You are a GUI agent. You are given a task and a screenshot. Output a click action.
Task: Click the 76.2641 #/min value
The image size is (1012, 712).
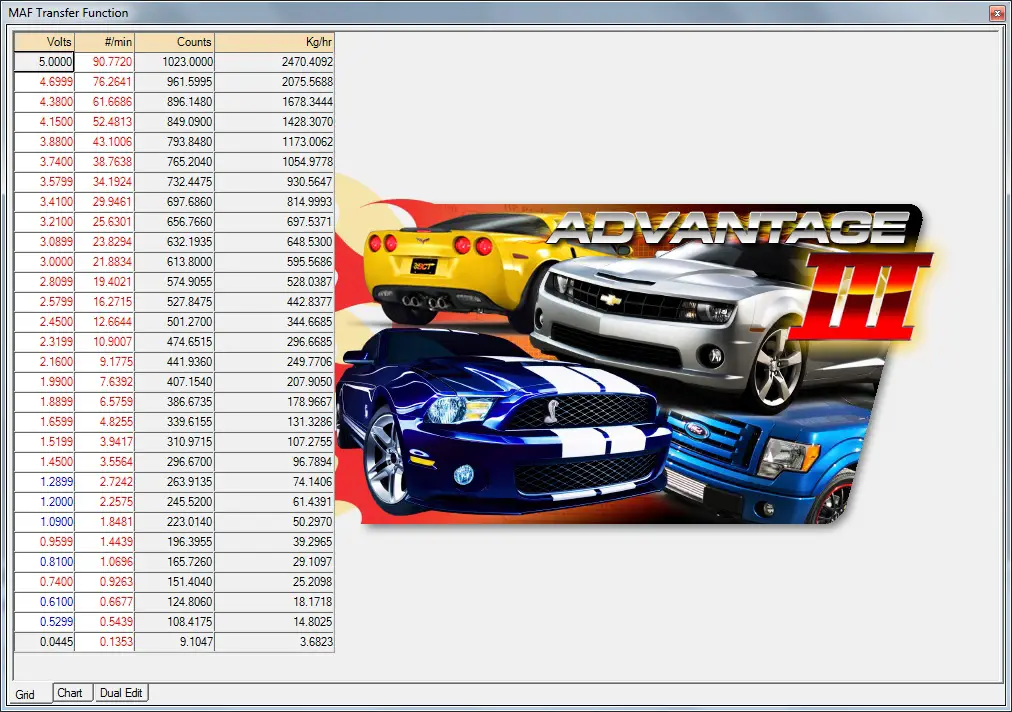point(105,82)
